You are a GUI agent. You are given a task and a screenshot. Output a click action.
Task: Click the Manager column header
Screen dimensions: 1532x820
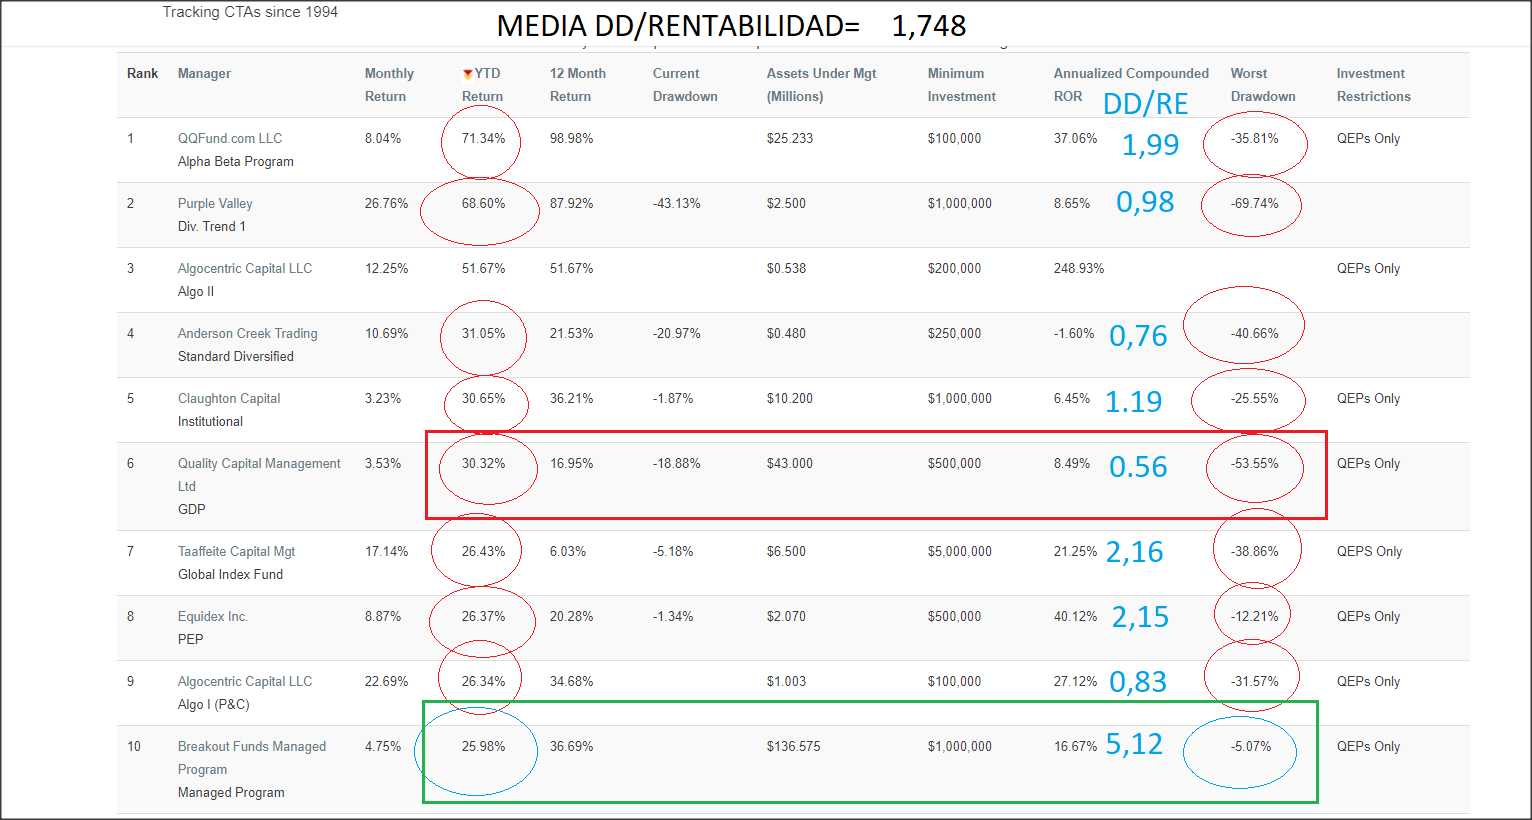tap(204, 74)
